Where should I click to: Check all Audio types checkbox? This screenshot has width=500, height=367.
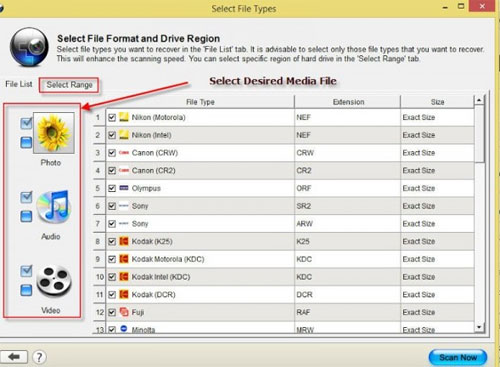tap(26, 197)
